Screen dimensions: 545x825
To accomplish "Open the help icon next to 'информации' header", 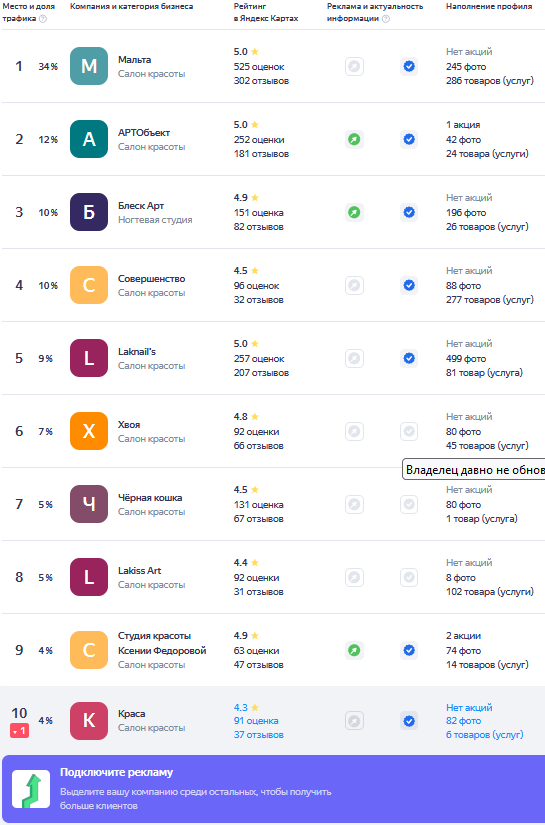I will 386,19.
